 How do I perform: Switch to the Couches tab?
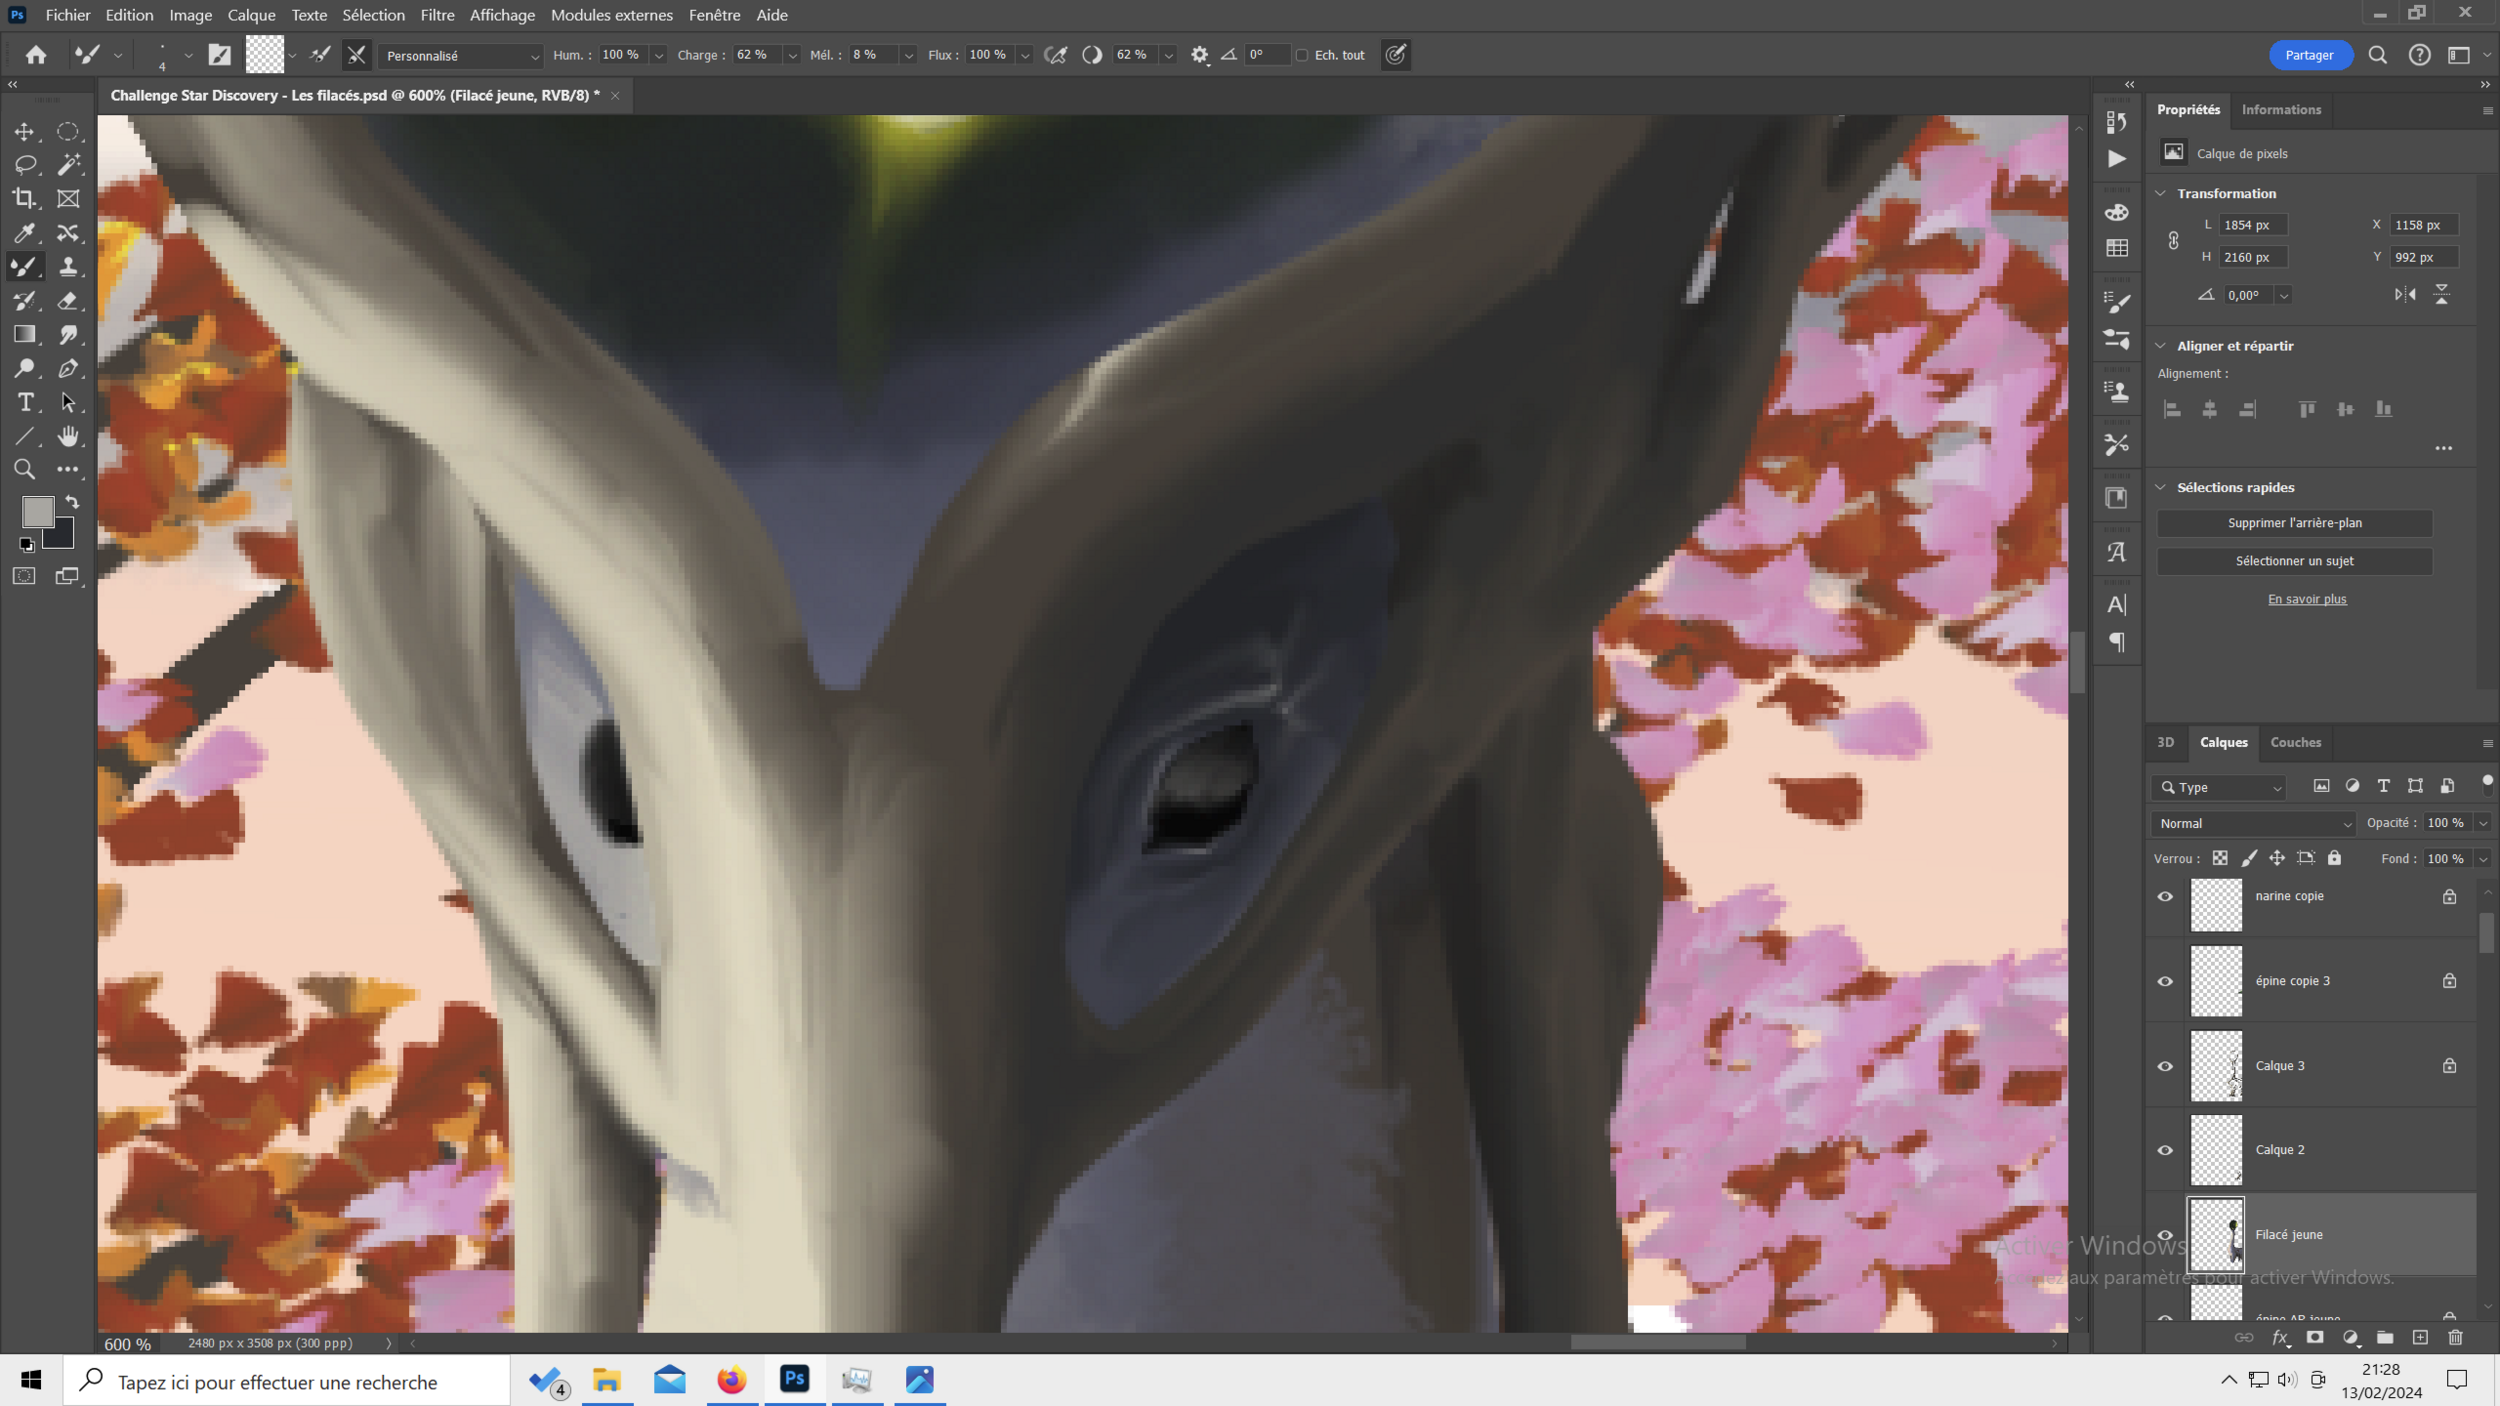tap(2295, 743)
